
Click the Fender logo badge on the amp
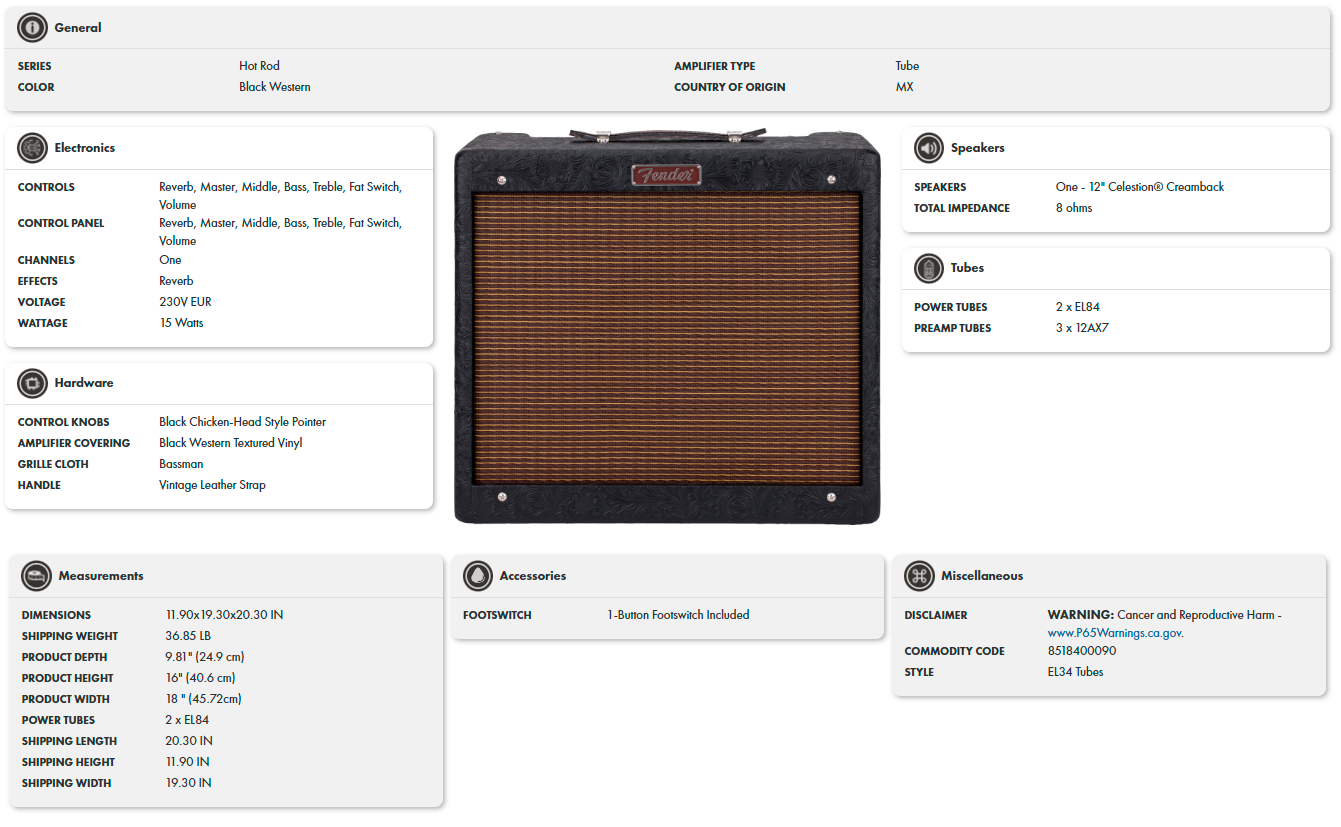(x=666, y=175)
